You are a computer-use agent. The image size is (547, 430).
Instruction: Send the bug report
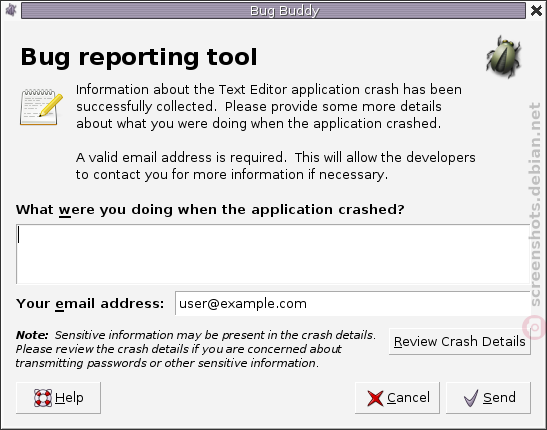point(488,398)
